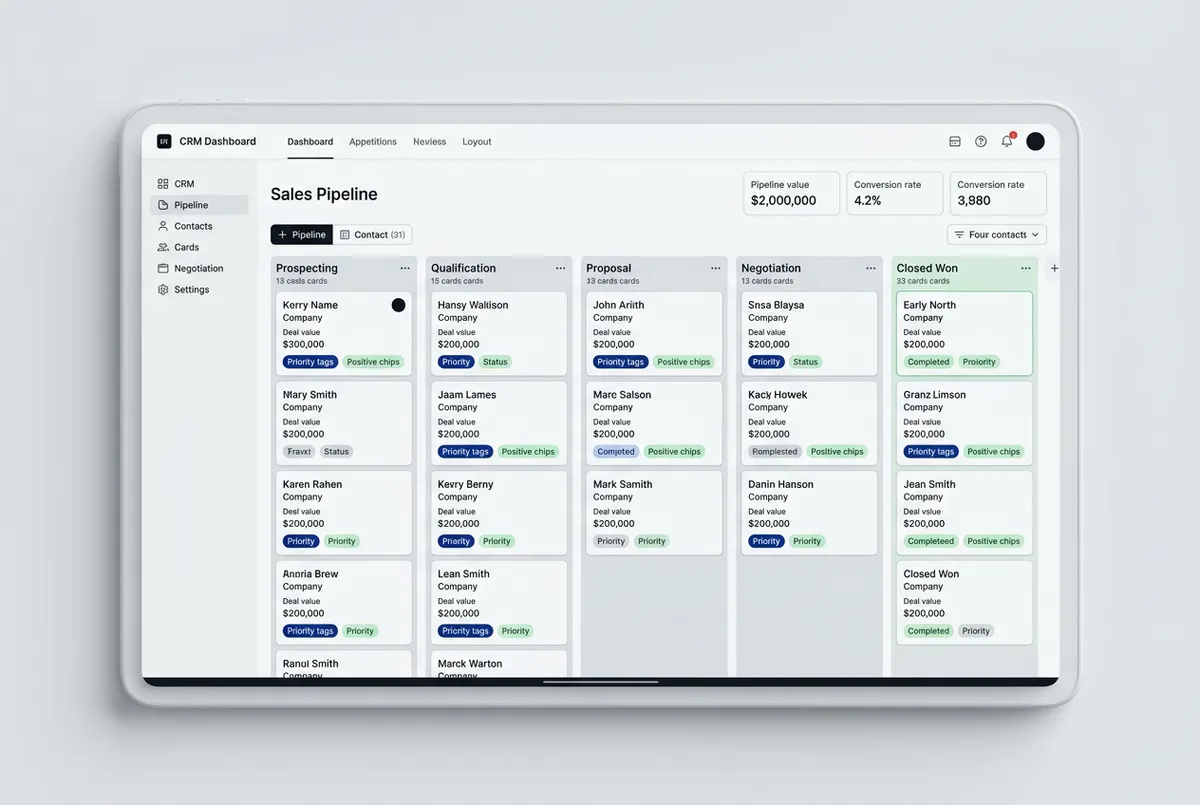This screenshot has width=1200, height=805.
Task: Click the Pipeline icon in the sidebar
Action: pos(163,205)
